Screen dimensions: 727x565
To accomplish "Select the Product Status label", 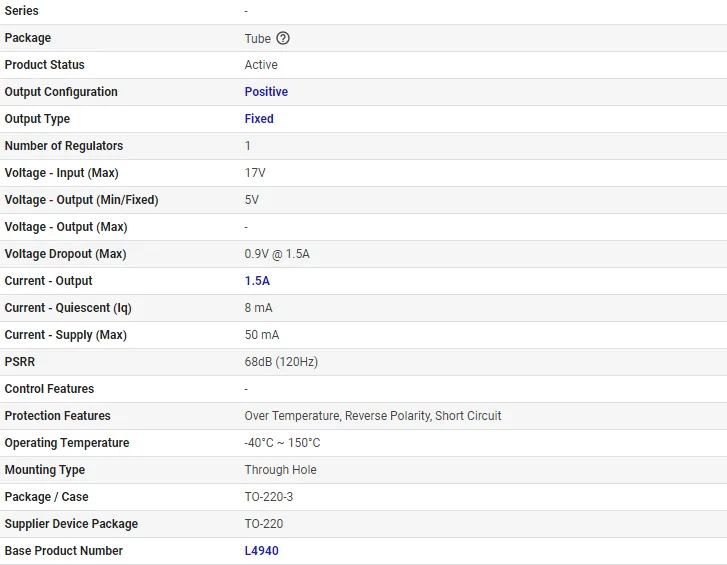I will [45, 65].
